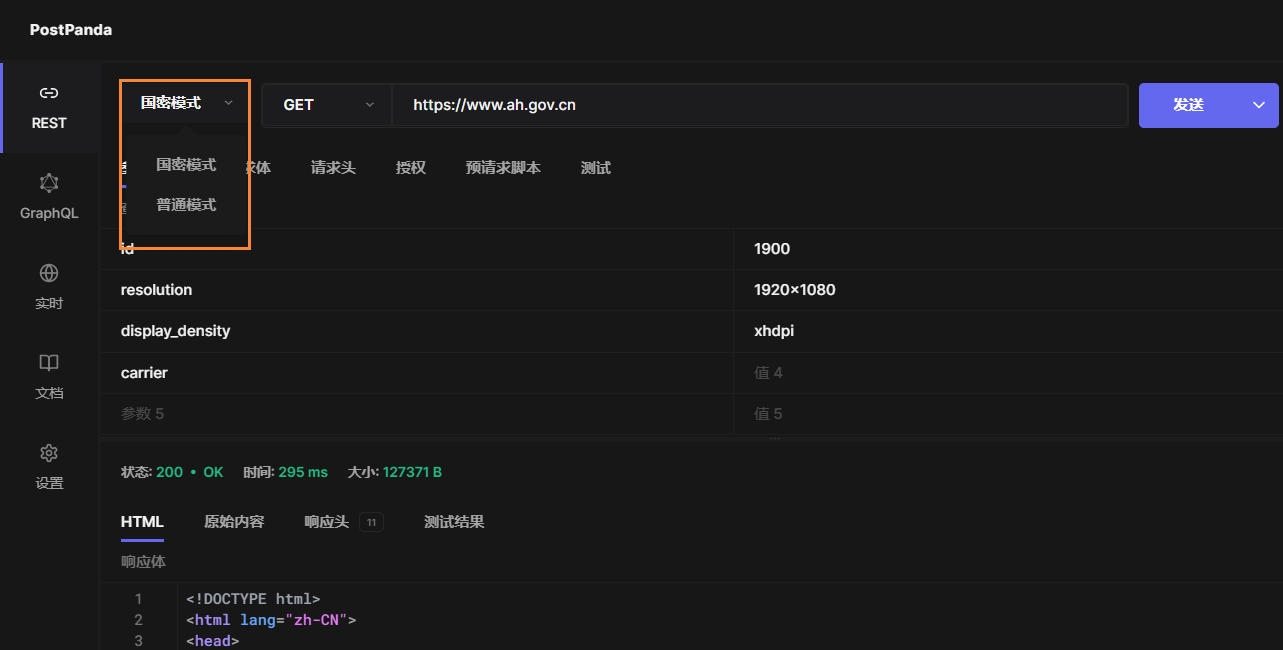View the 响应头 response headers tab
The height and width of the screenshot is (650, 1283).
[x=327, y=521]
